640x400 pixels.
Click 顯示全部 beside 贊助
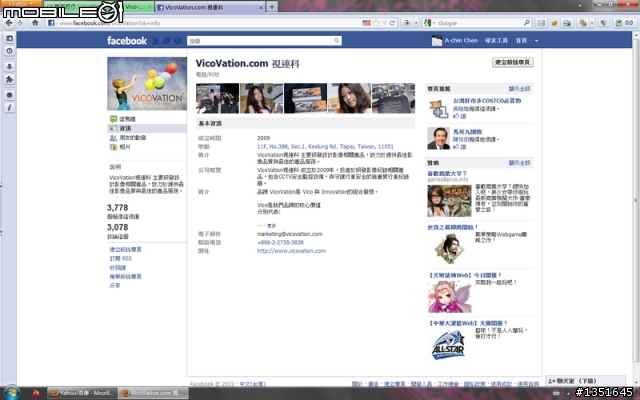click(519, 163)
